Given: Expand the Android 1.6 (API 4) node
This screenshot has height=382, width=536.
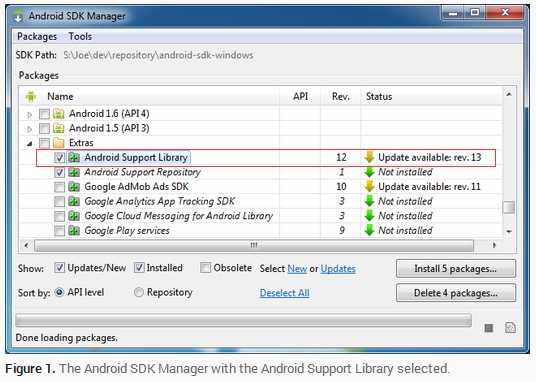Looking at the screenshot, I should [x=30, y=114].
